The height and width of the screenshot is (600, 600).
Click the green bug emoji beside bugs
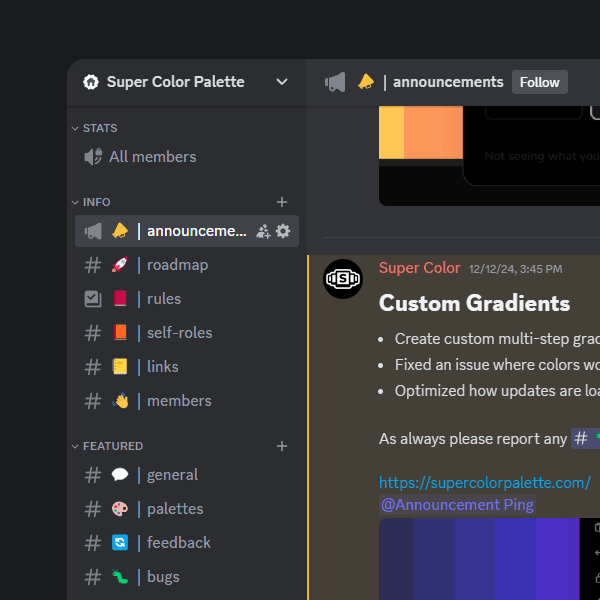(x=120, y=577)
